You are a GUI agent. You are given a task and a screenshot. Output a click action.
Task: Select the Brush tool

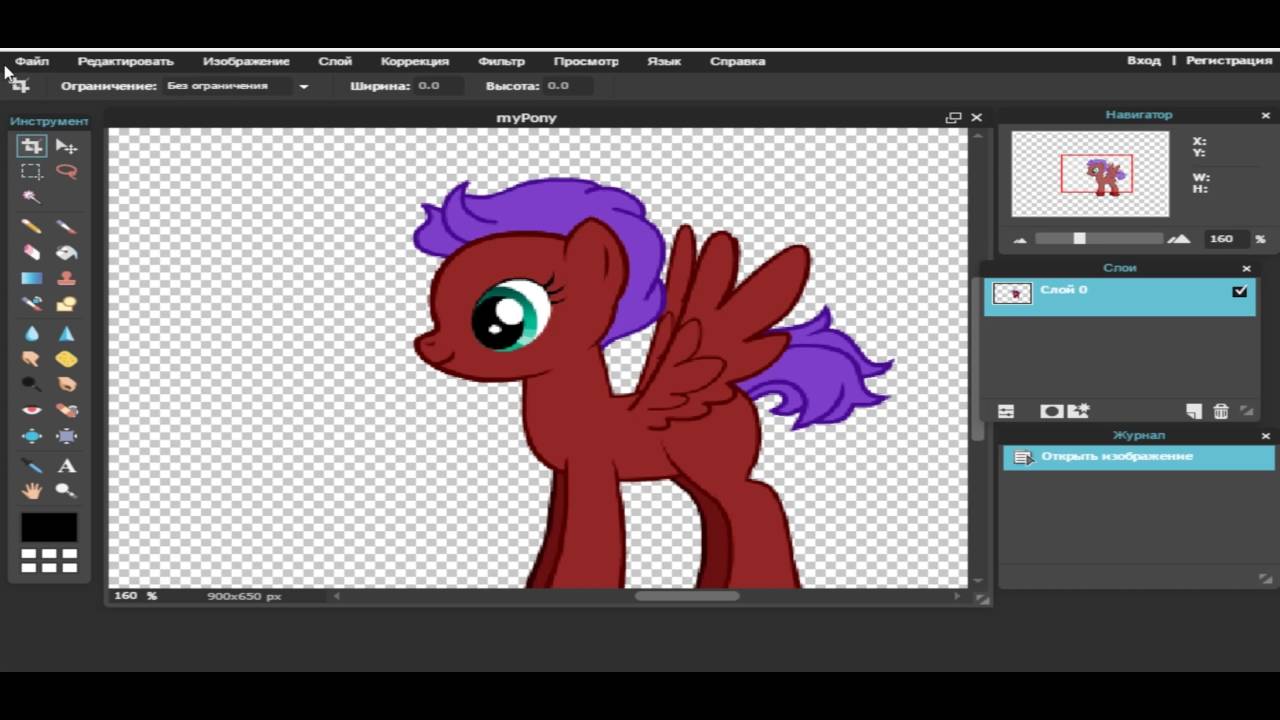tap(66, 227)
